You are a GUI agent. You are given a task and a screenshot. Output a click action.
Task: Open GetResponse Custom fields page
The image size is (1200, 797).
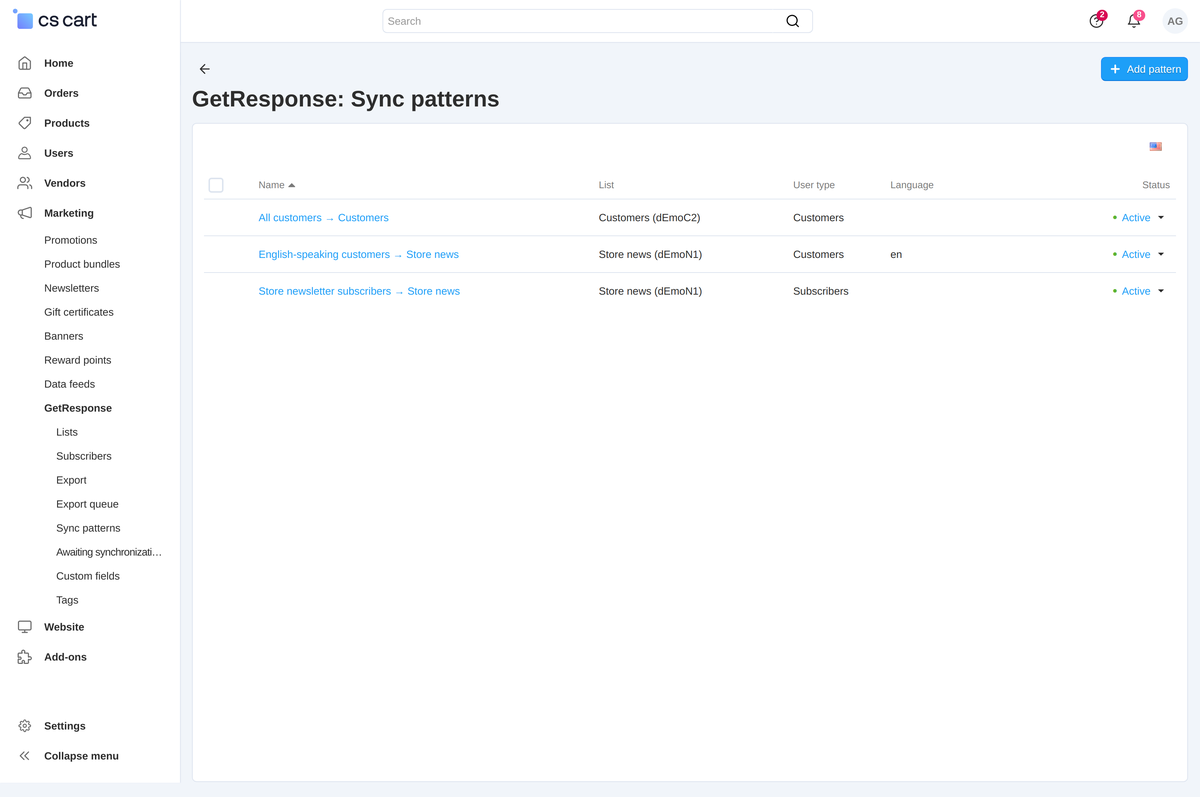tap(88, 576)
